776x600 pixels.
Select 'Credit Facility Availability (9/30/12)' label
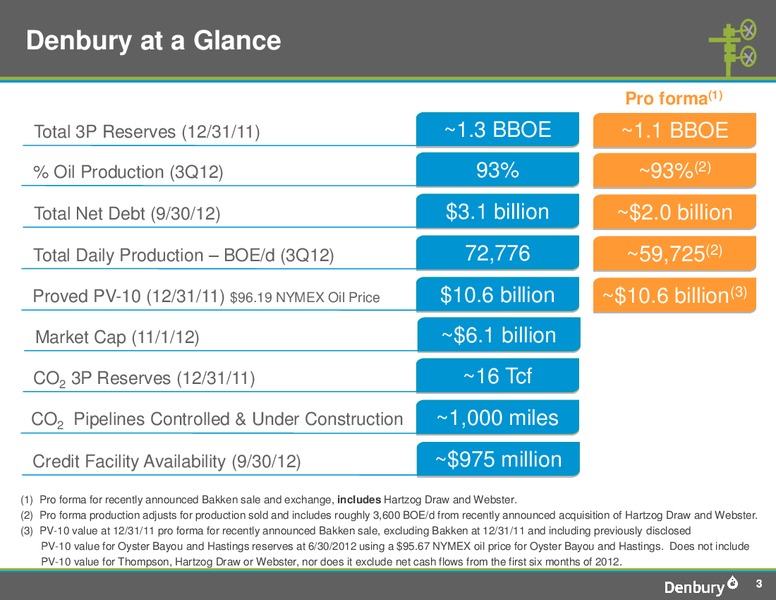tap(167, 461)
